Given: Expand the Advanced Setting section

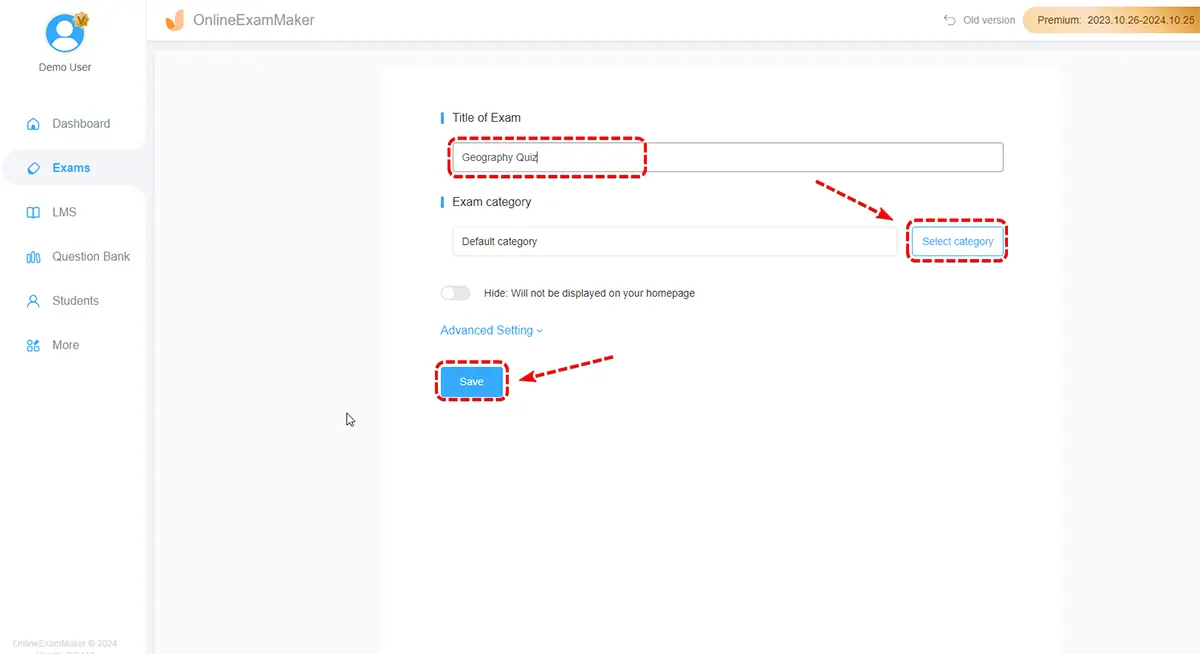Looking at the screenshot, I should [x=486, y=330].
